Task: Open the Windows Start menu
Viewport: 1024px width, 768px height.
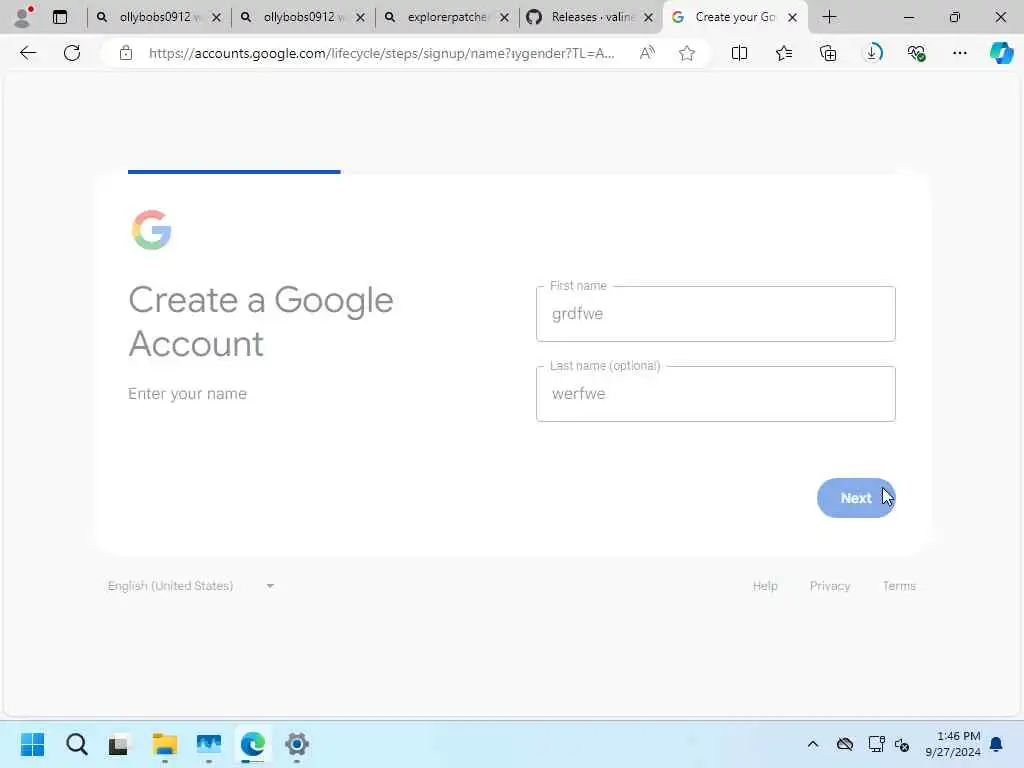Action: pos(32,744)
